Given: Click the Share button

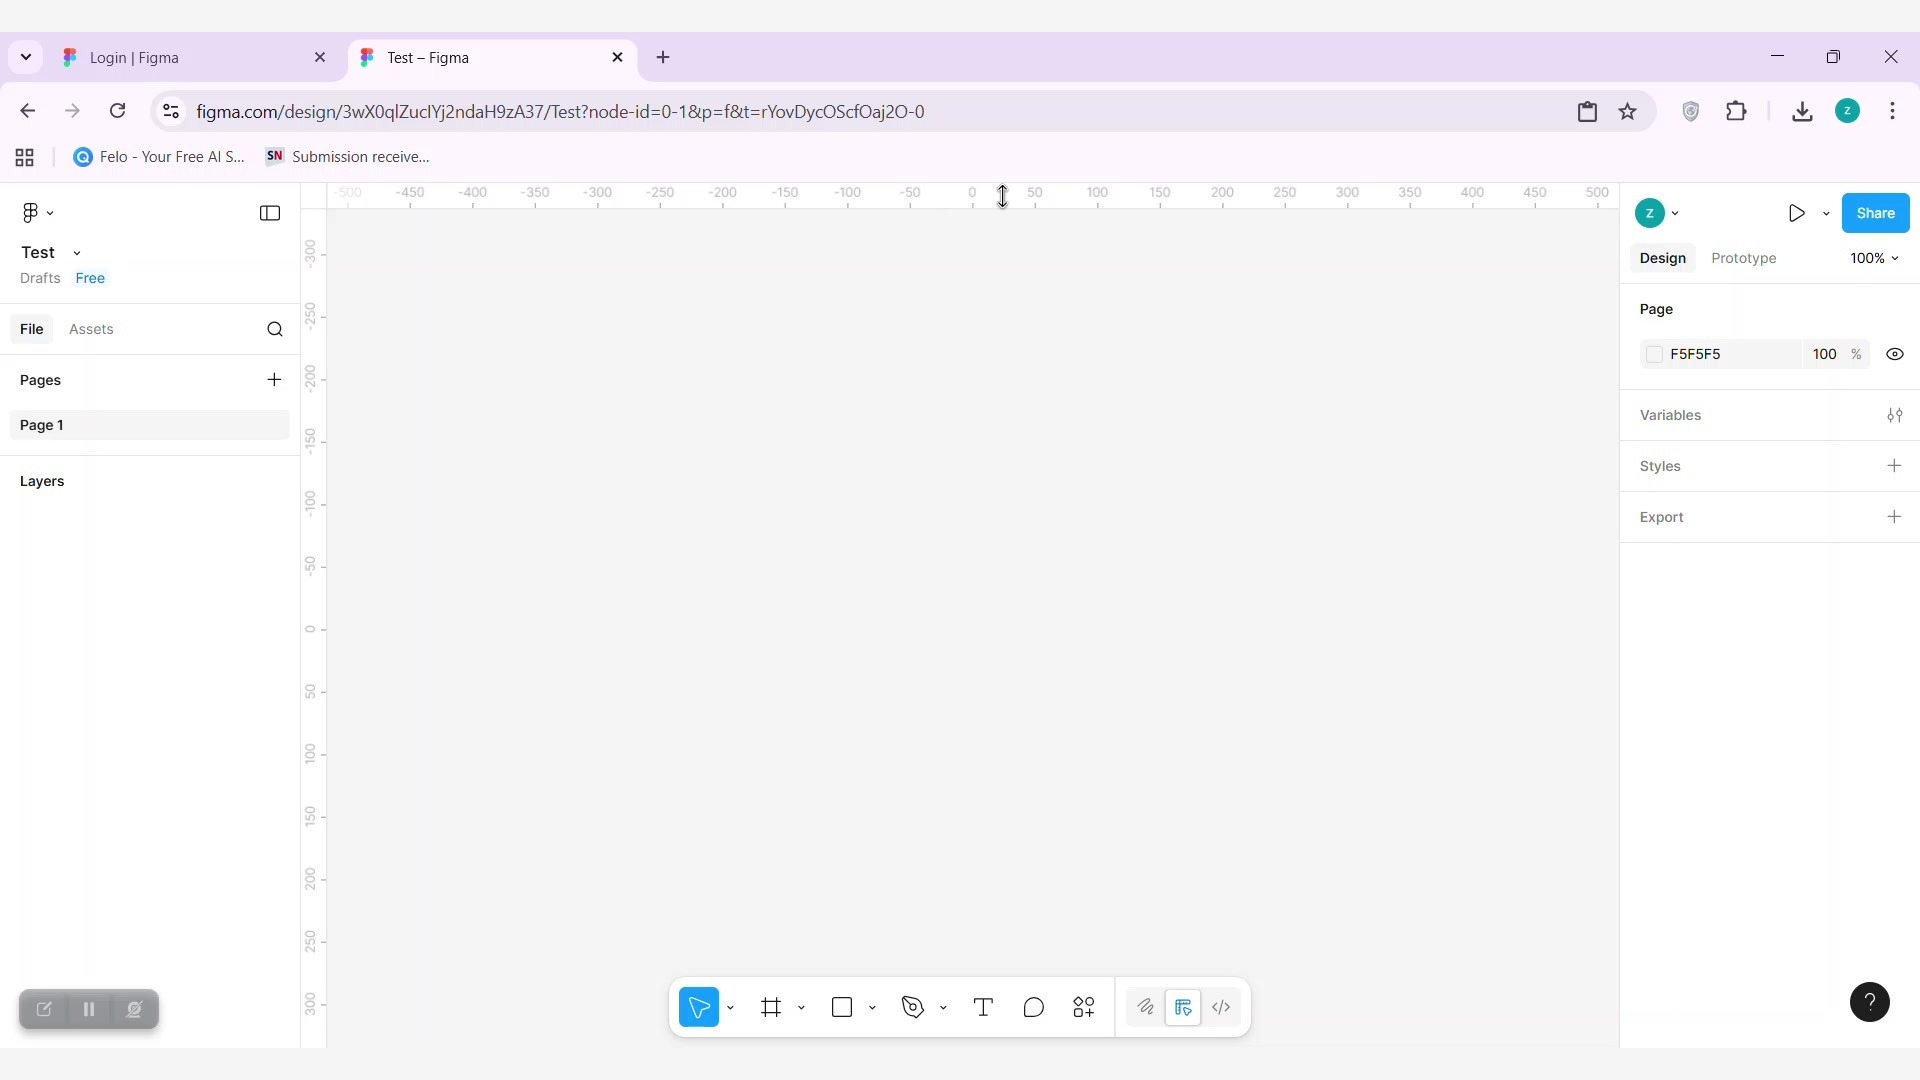Looking at the screenshot, I should click(1875, 213).
